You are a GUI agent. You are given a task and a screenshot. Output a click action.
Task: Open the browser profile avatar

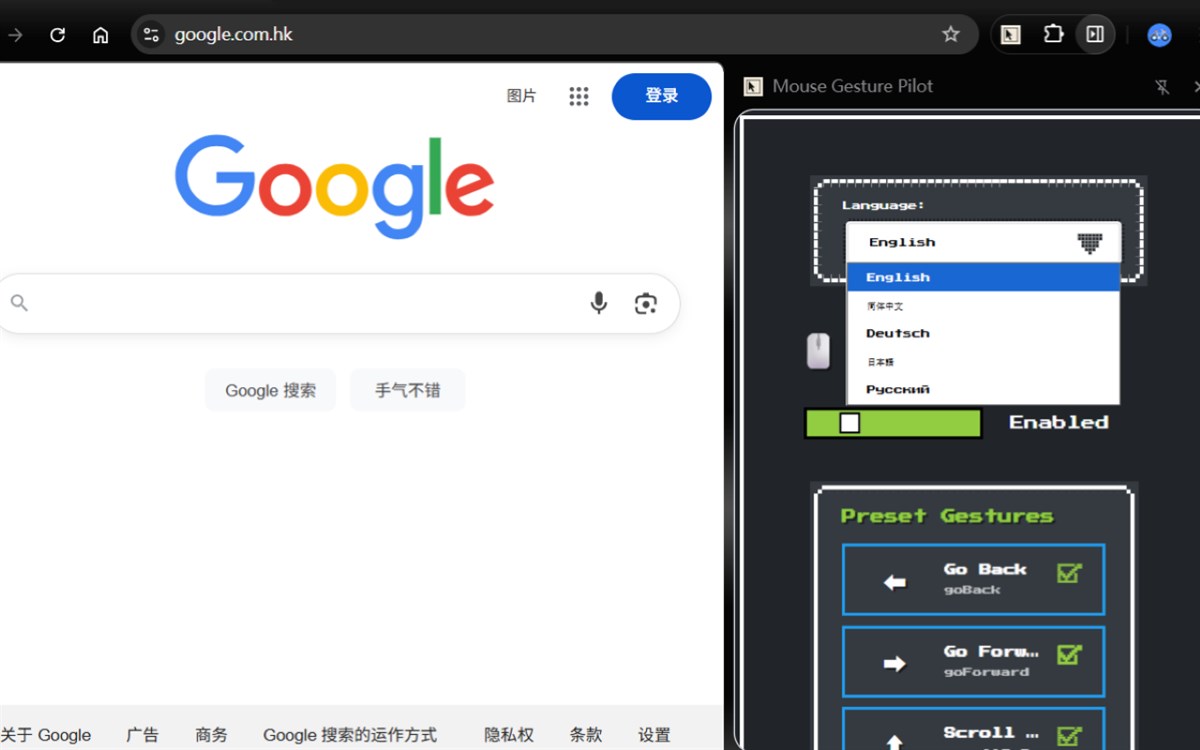click(1159, 35)
